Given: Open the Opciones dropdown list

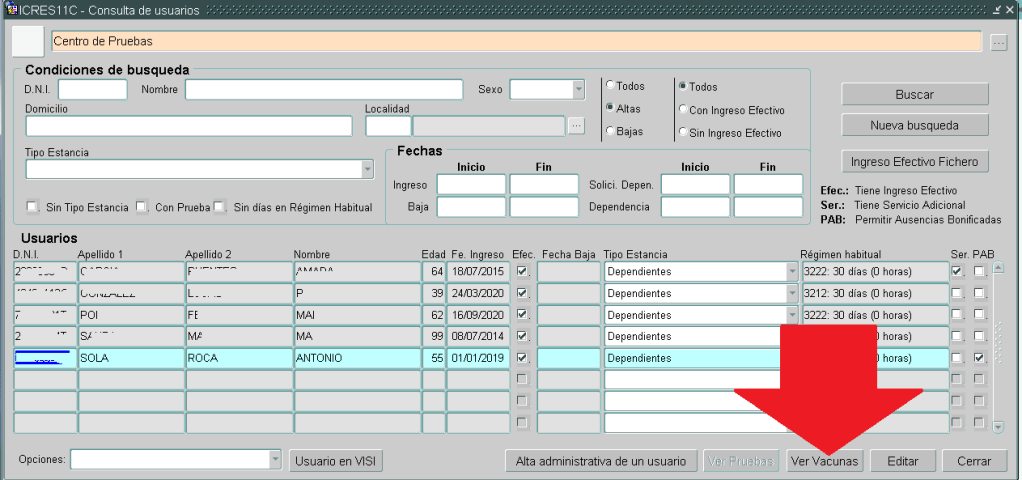Looking at the screenshot, I should pyautogui.click(x=275, y=460).
